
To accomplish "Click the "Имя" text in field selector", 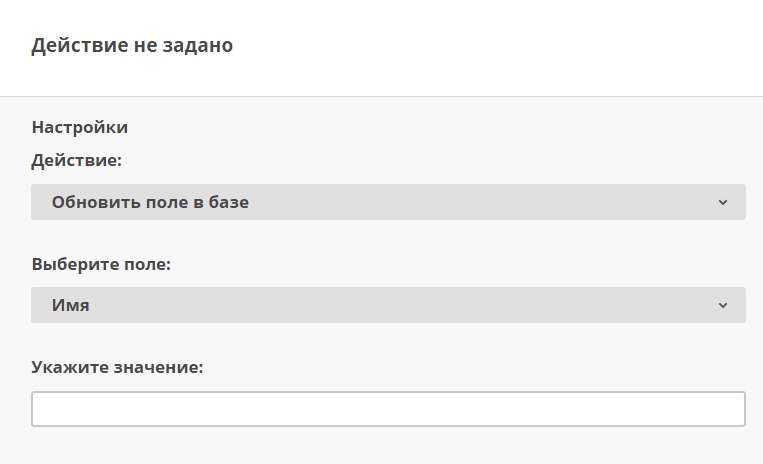I will pos(71,305).
